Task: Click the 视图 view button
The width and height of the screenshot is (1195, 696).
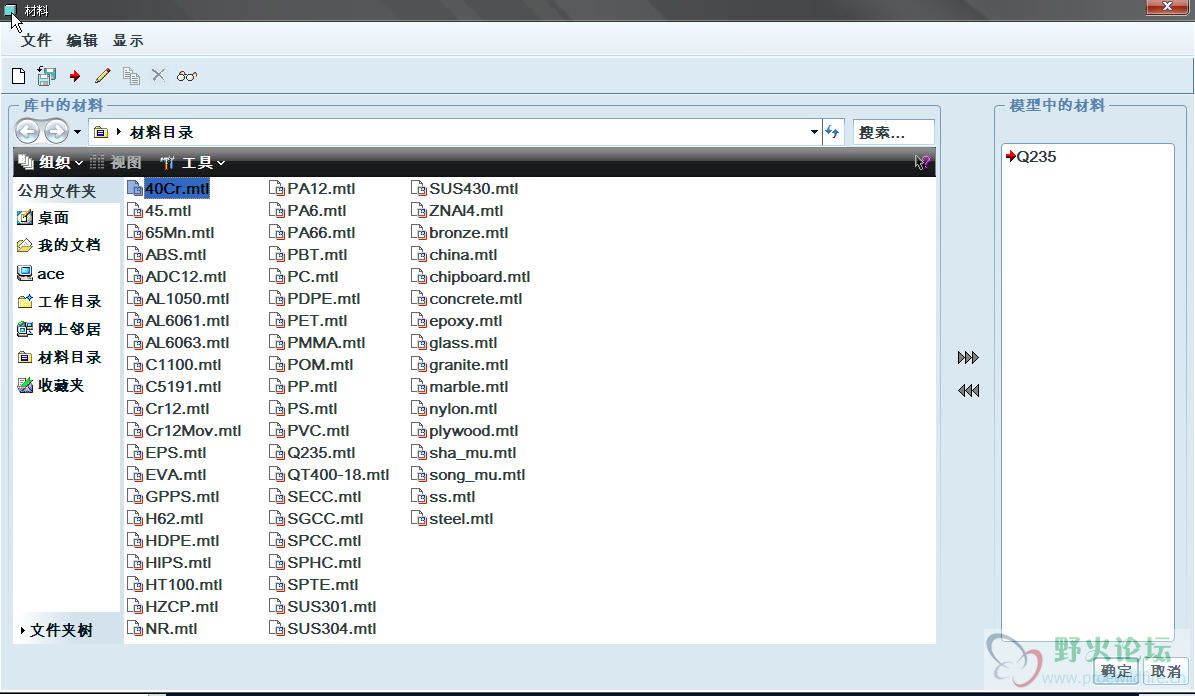Action: click(116, 162)
